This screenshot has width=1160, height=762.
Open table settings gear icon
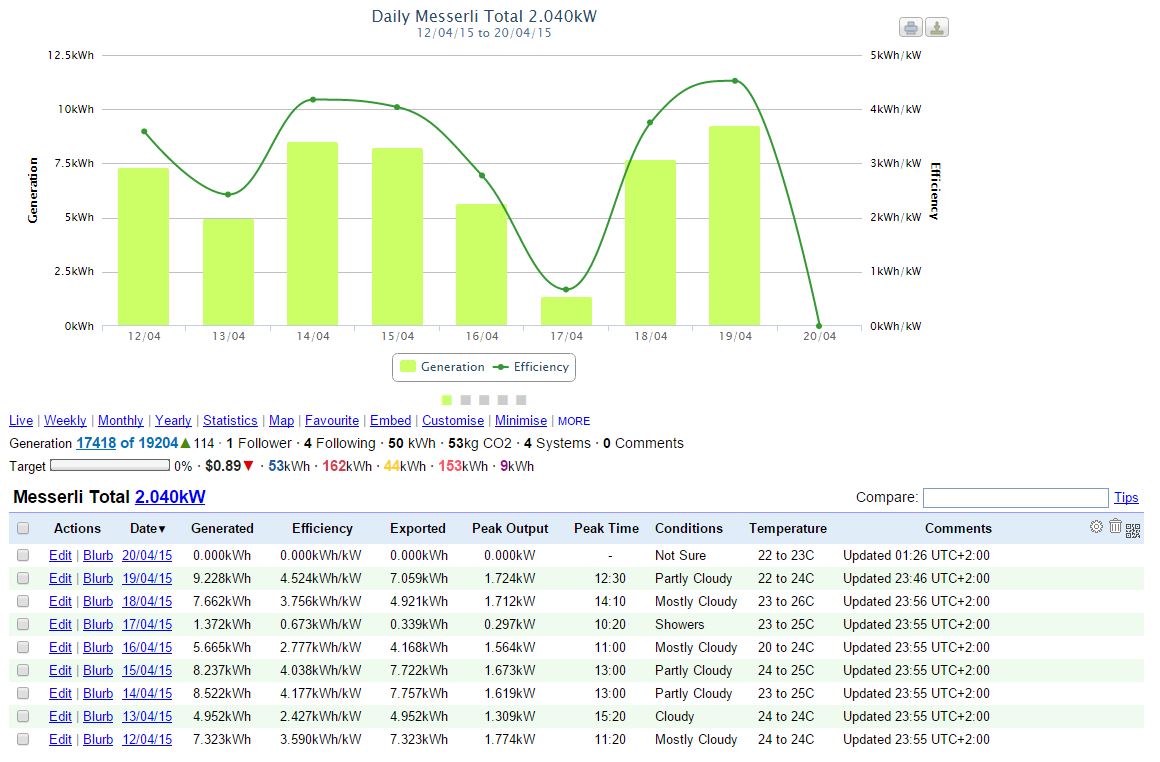click(x=1096, y=526)
